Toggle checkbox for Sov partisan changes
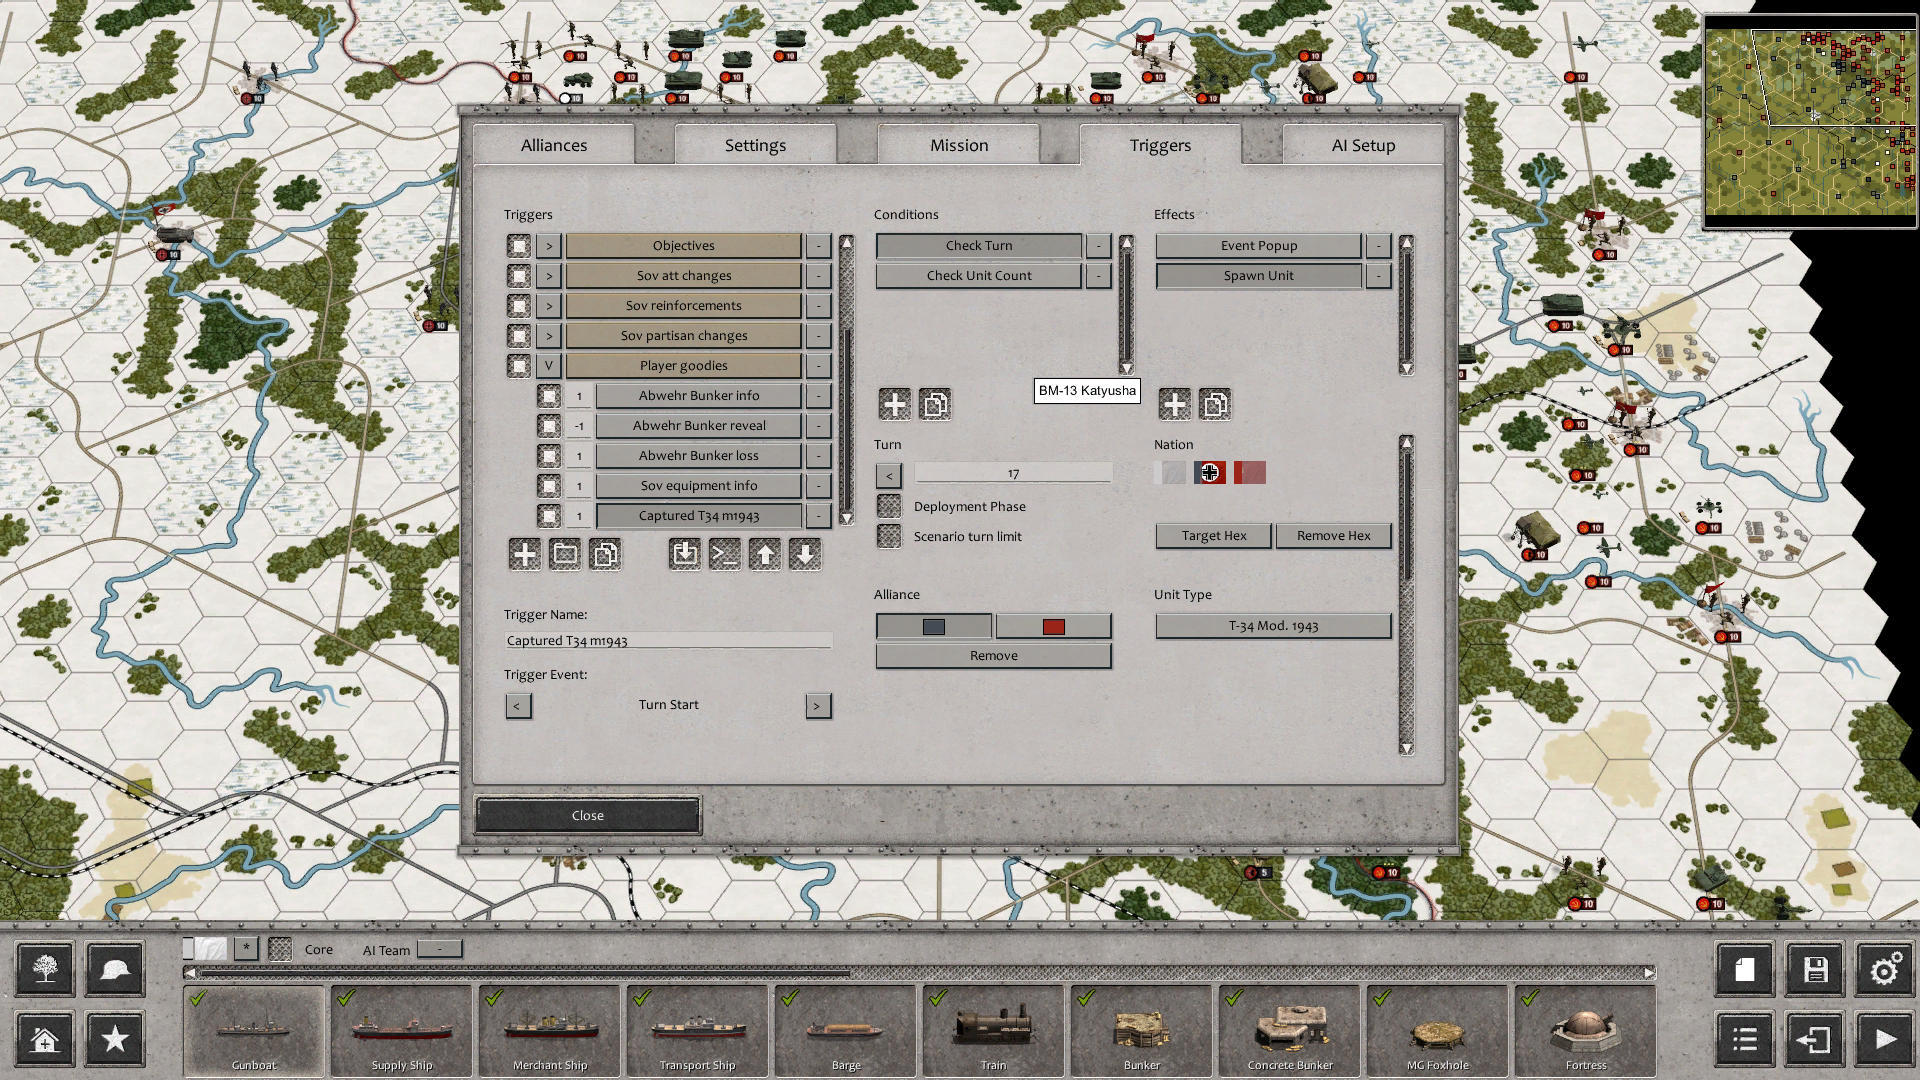Image resolution: width=1920 pixels, height=1080 pixels. click(519, 336)
